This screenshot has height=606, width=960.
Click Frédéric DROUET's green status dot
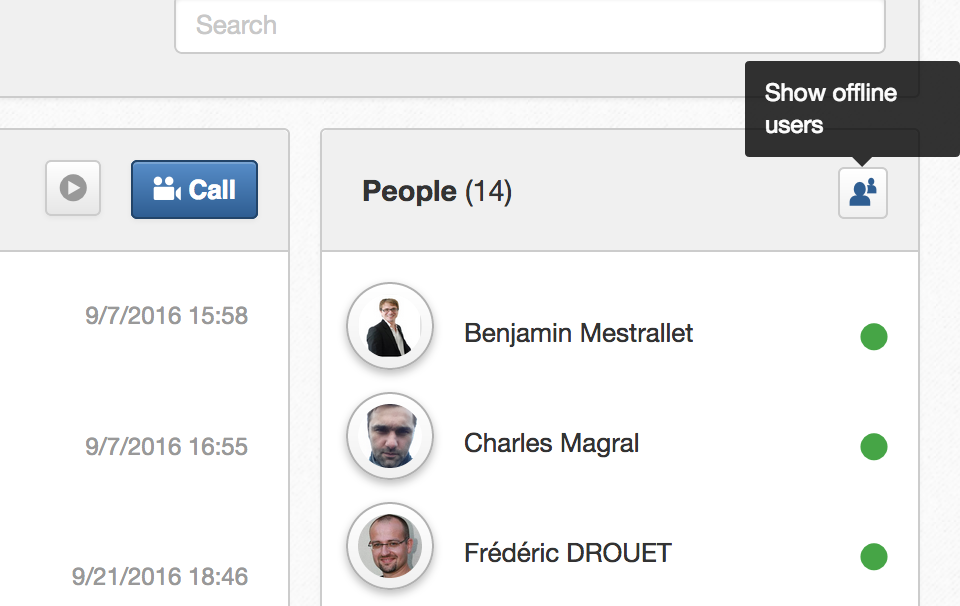874,556
